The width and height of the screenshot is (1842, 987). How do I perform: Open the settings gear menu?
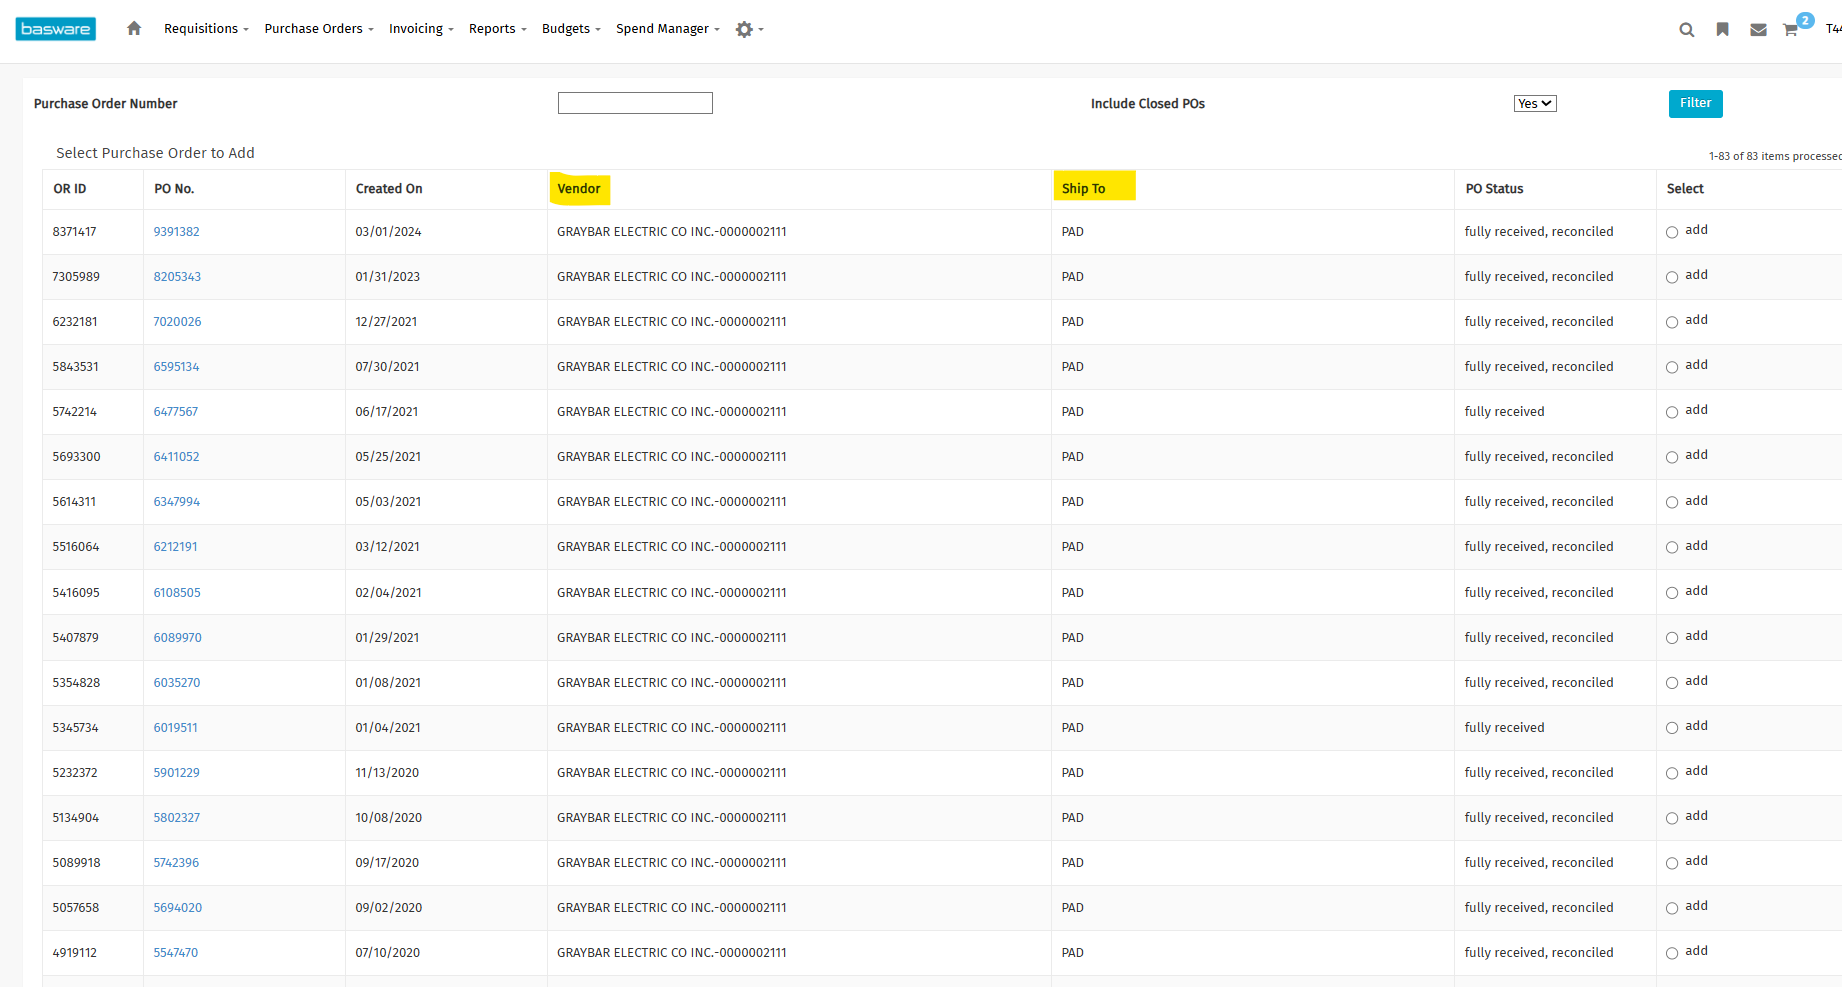749,29
